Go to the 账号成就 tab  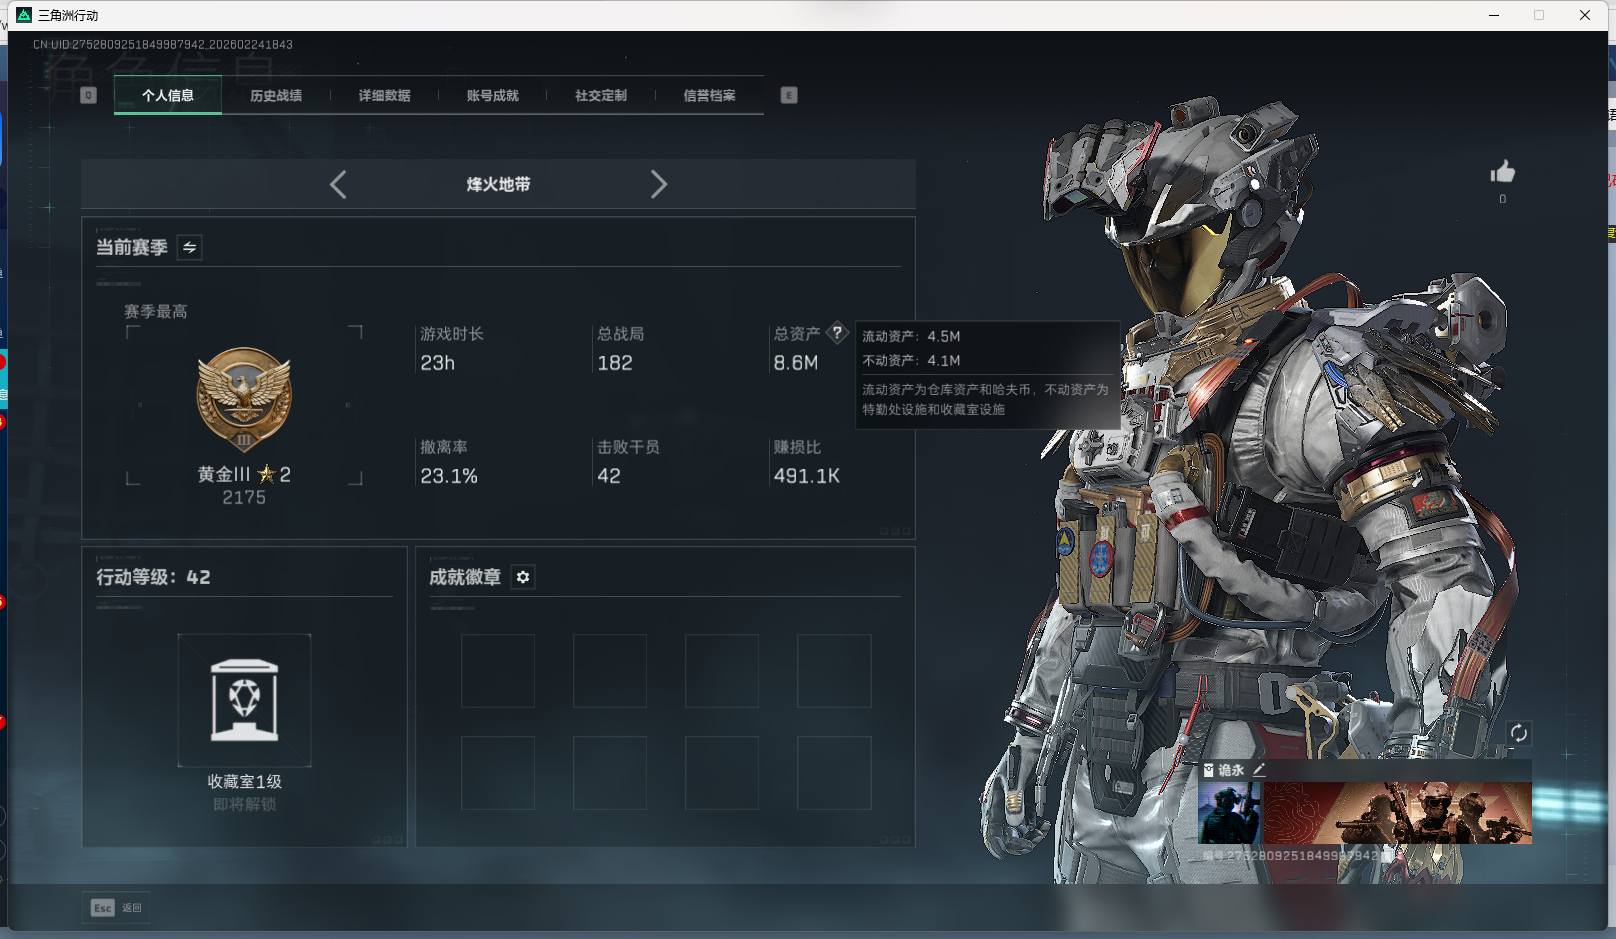point(493,95)
